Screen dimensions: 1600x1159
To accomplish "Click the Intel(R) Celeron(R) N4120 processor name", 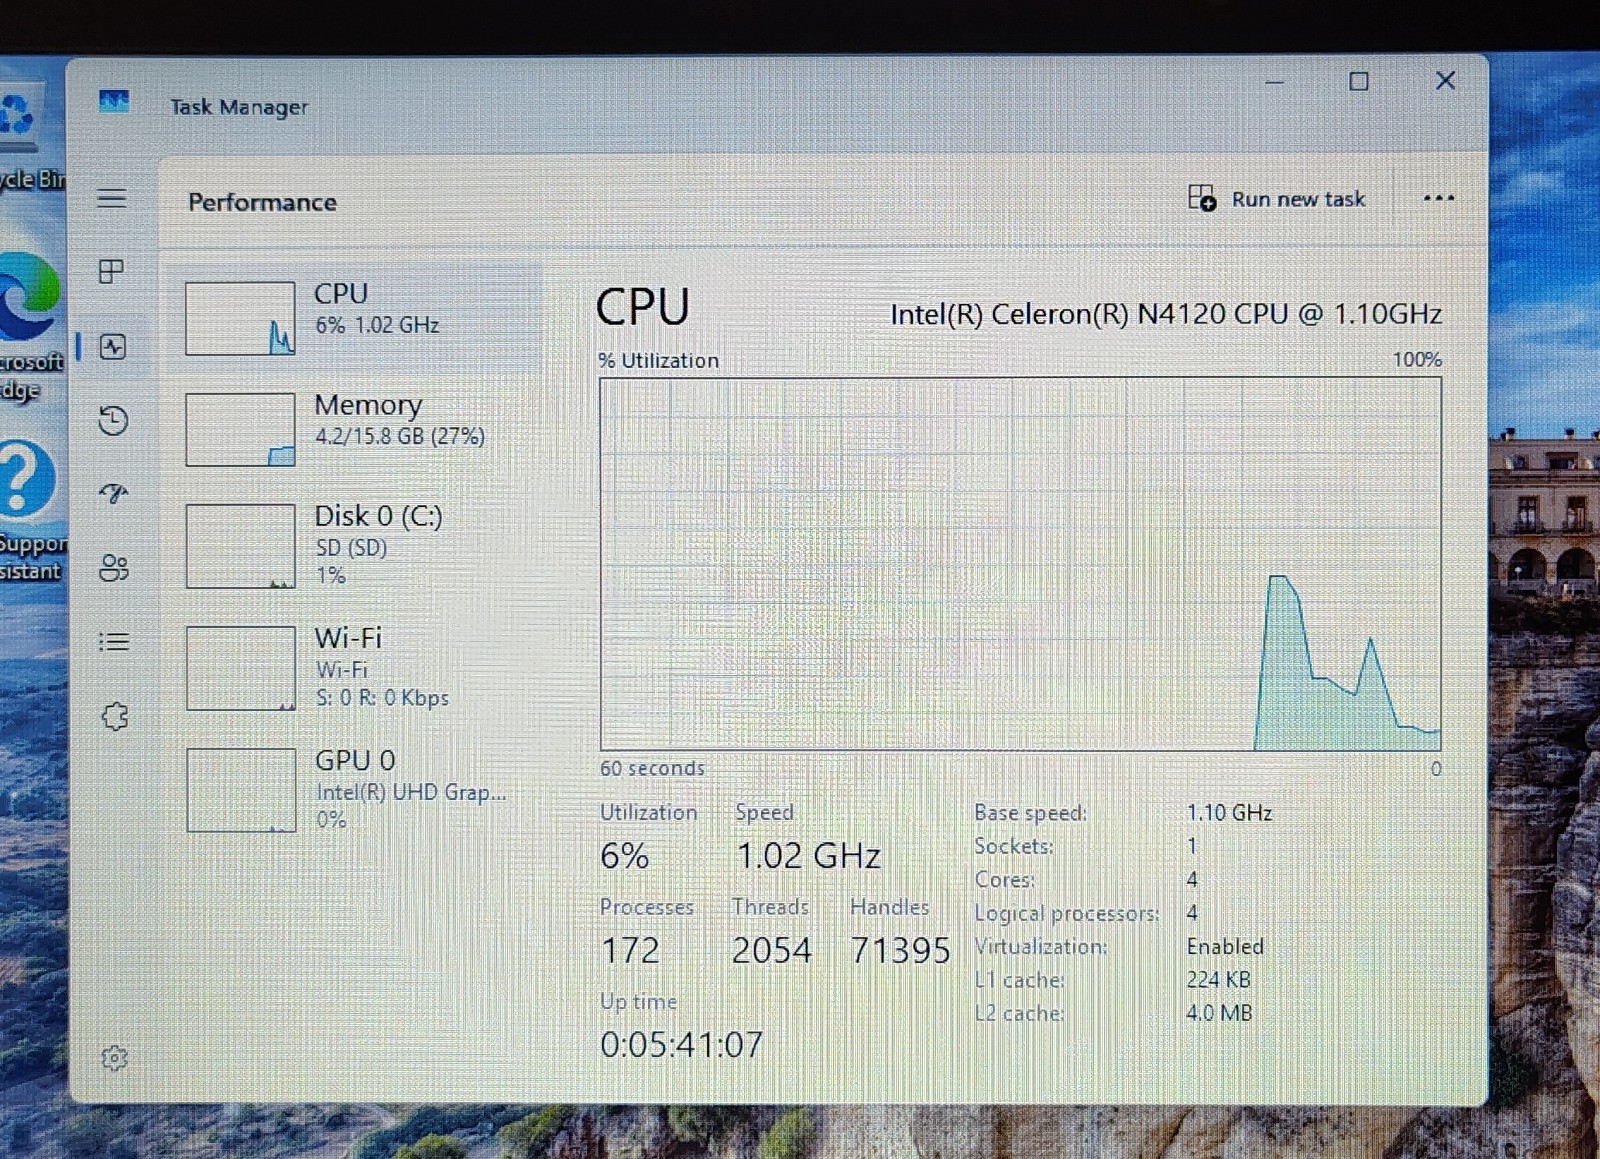I will [x=1166, y=314].
